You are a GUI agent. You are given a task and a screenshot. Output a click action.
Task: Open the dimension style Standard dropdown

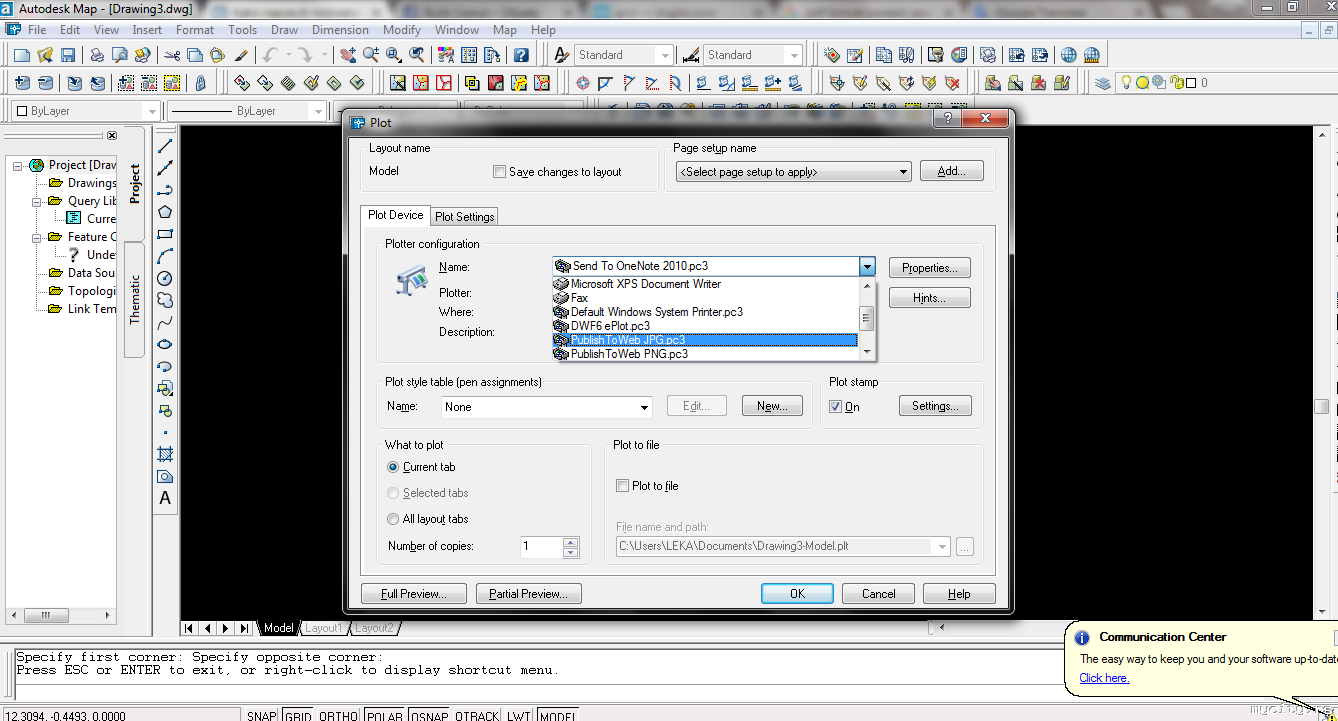(794, 55)
